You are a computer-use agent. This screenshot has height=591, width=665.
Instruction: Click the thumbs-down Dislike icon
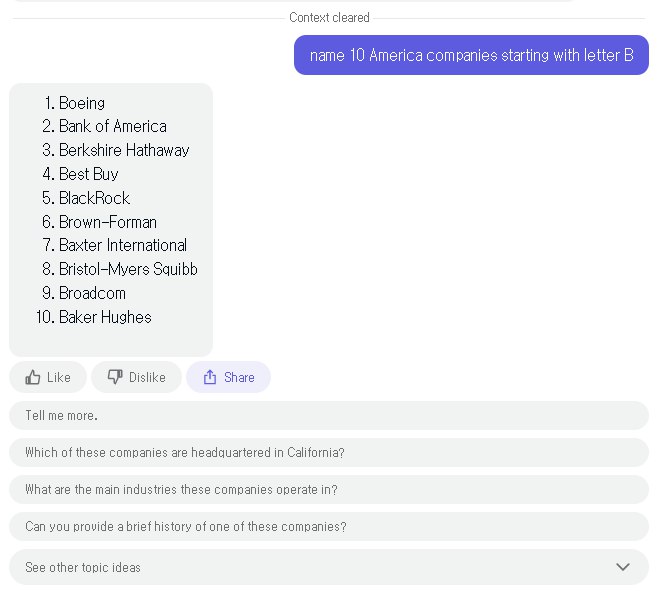coord(115,376)
